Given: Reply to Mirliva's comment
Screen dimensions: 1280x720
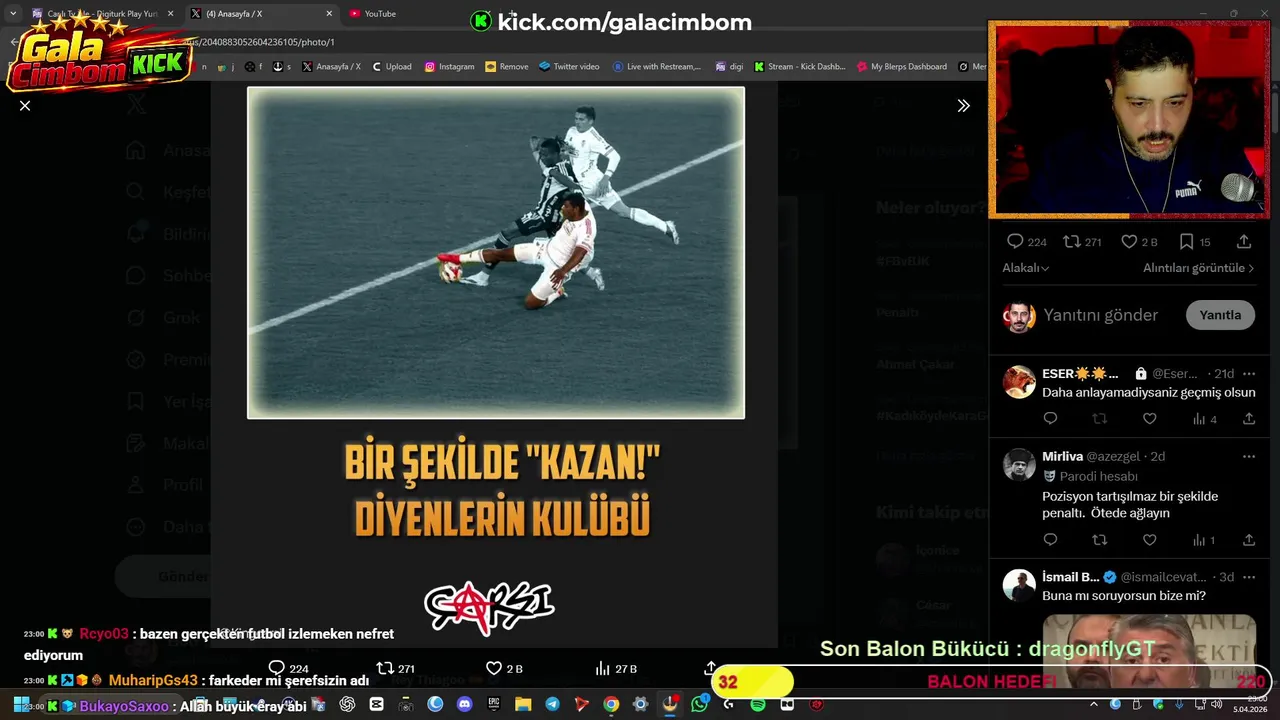Looking at the screenshot, I should click(x=1050, y=540).
